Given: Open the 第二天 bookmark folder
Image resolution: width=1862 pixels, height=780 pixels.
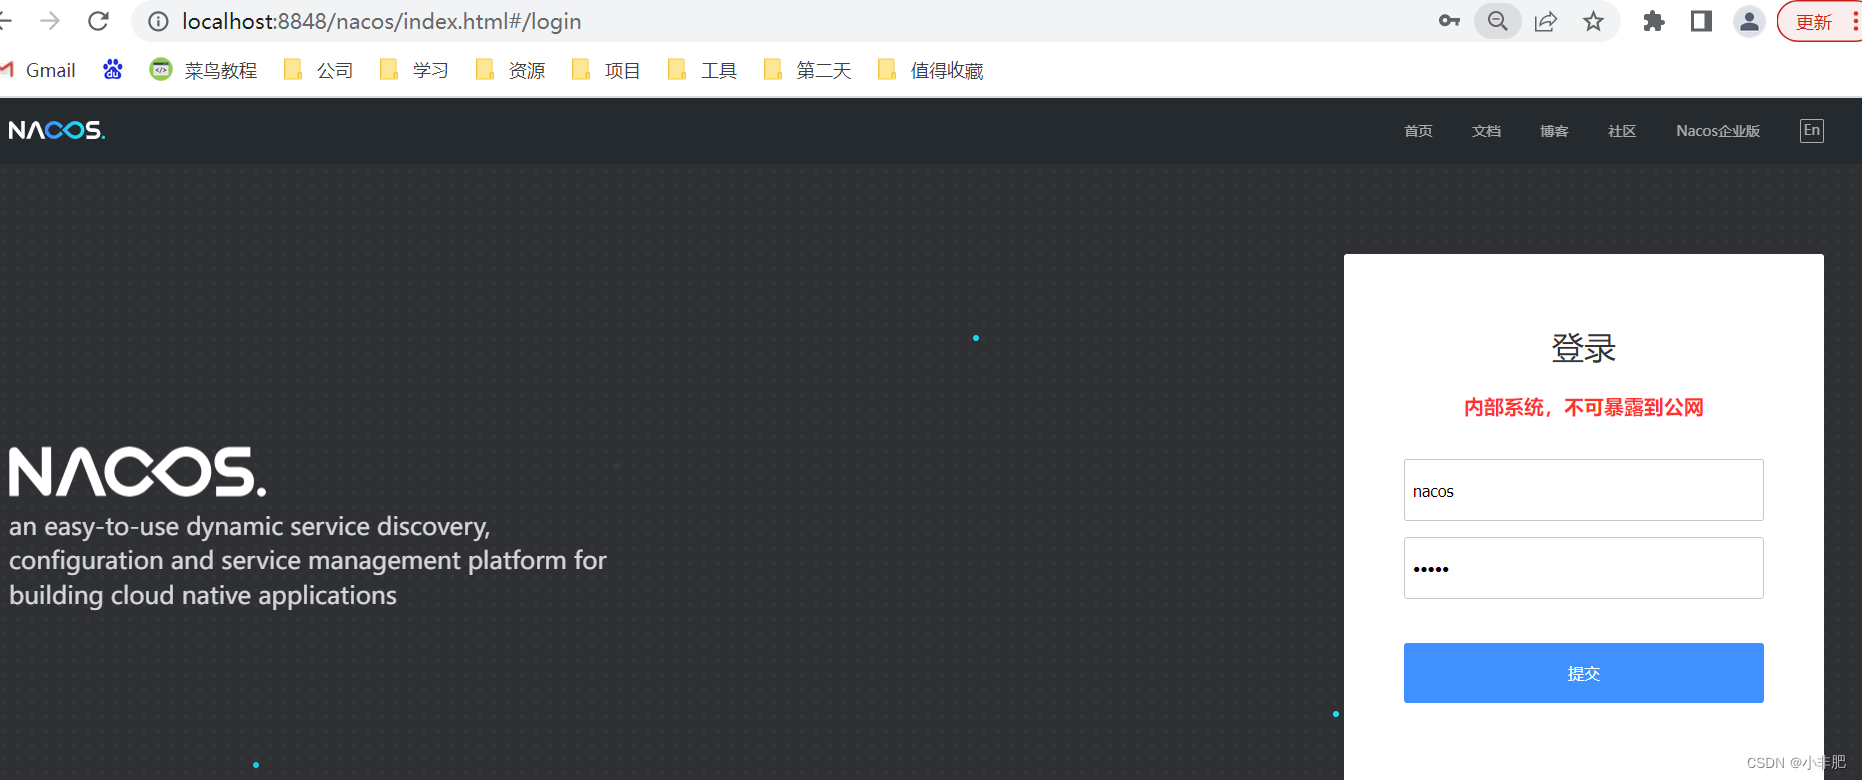Looking at the screenshot, I should pyautogui.click(x=807, y=70).
